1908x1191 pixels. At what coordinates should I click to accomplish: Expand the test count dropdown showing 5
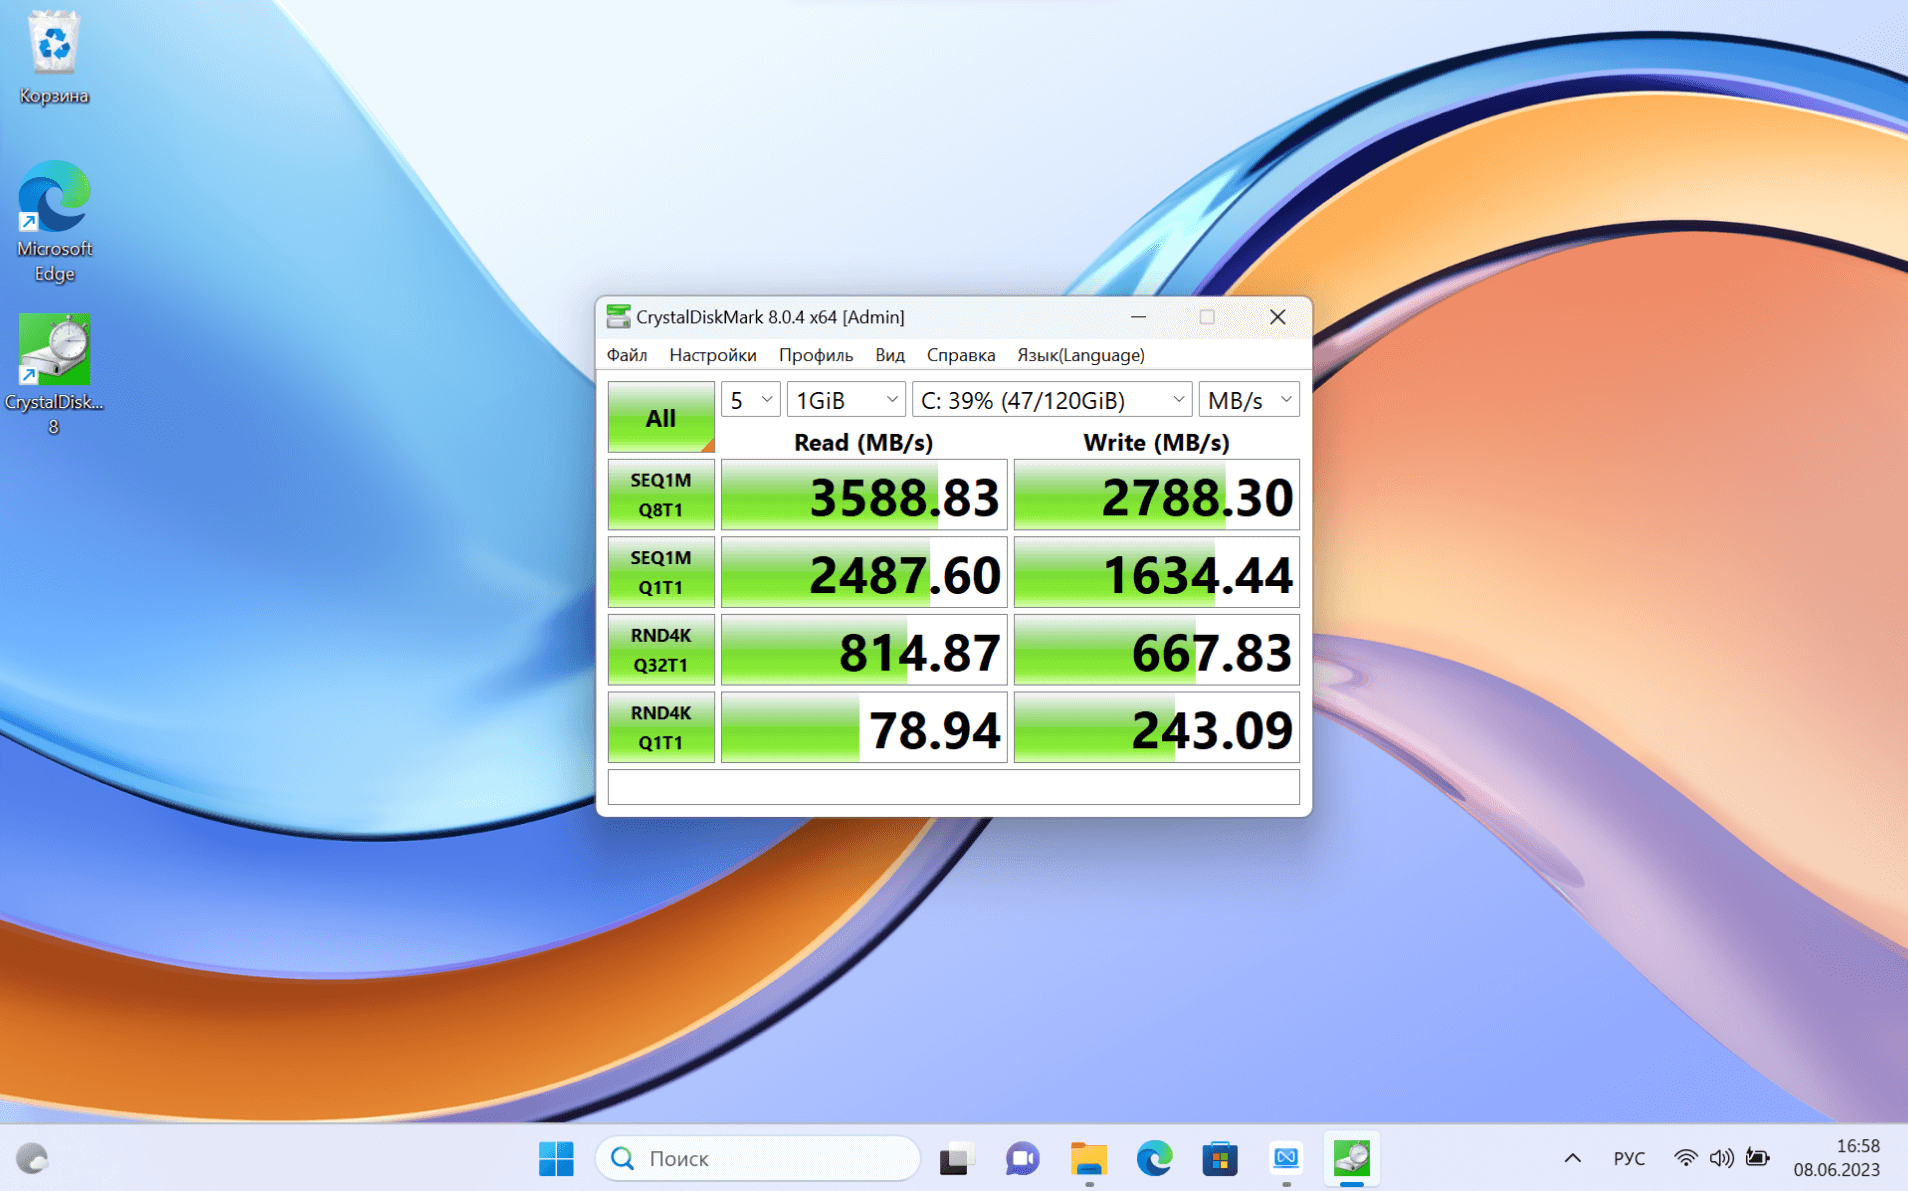(x=750, y=400)
